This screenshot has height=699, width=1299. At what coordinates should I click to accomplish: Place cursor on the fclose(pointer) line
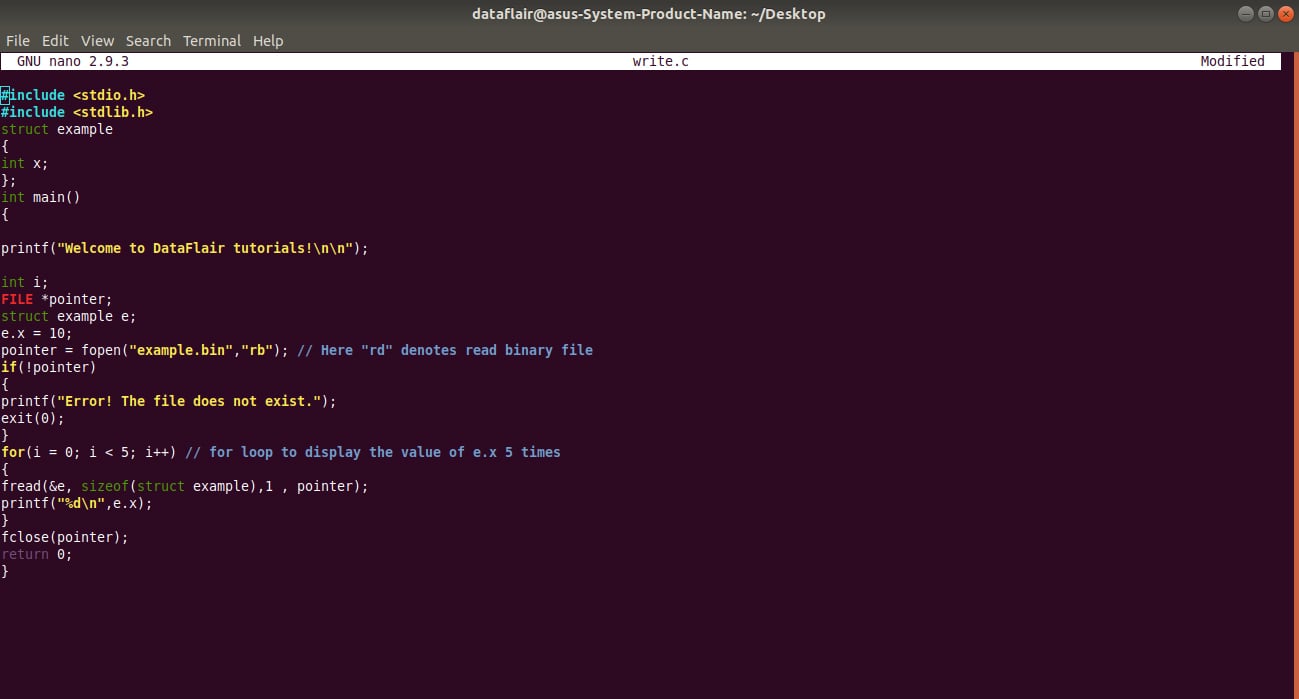click(x=64, y=537)
